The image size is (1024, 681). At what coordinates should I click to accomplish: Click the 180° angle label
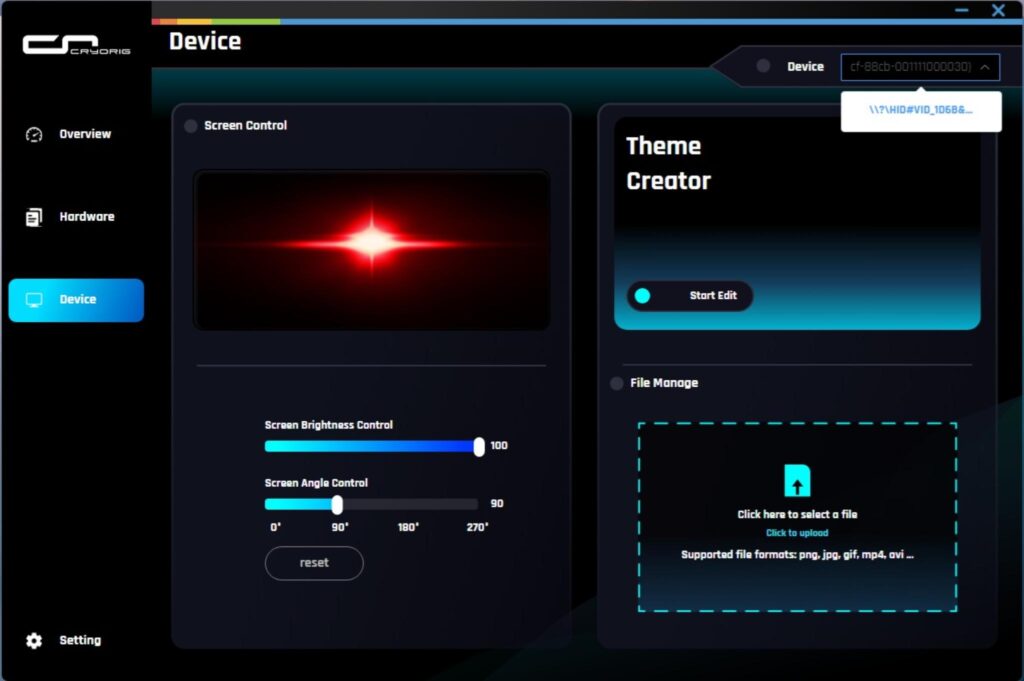408,527
